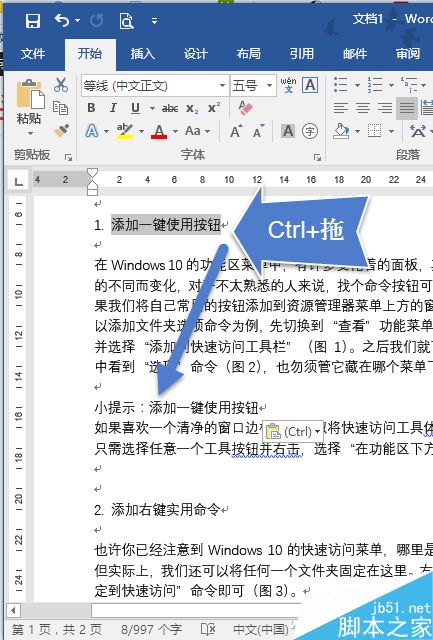
Task: Apply a bulleted list
Action: (x=341, y=85)
